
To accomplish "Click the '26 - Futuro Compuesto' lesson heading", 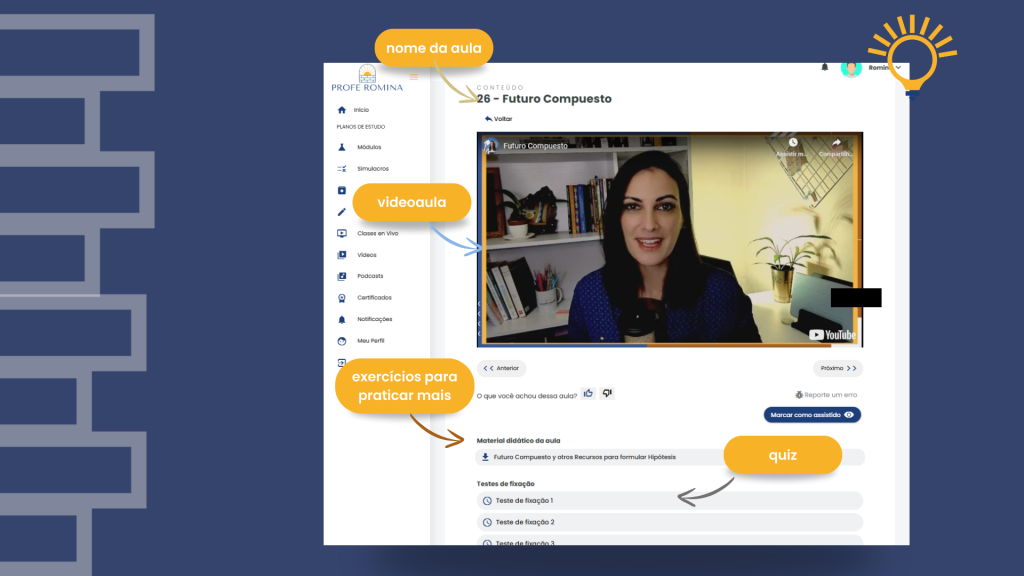I will [x=544, y=99].
